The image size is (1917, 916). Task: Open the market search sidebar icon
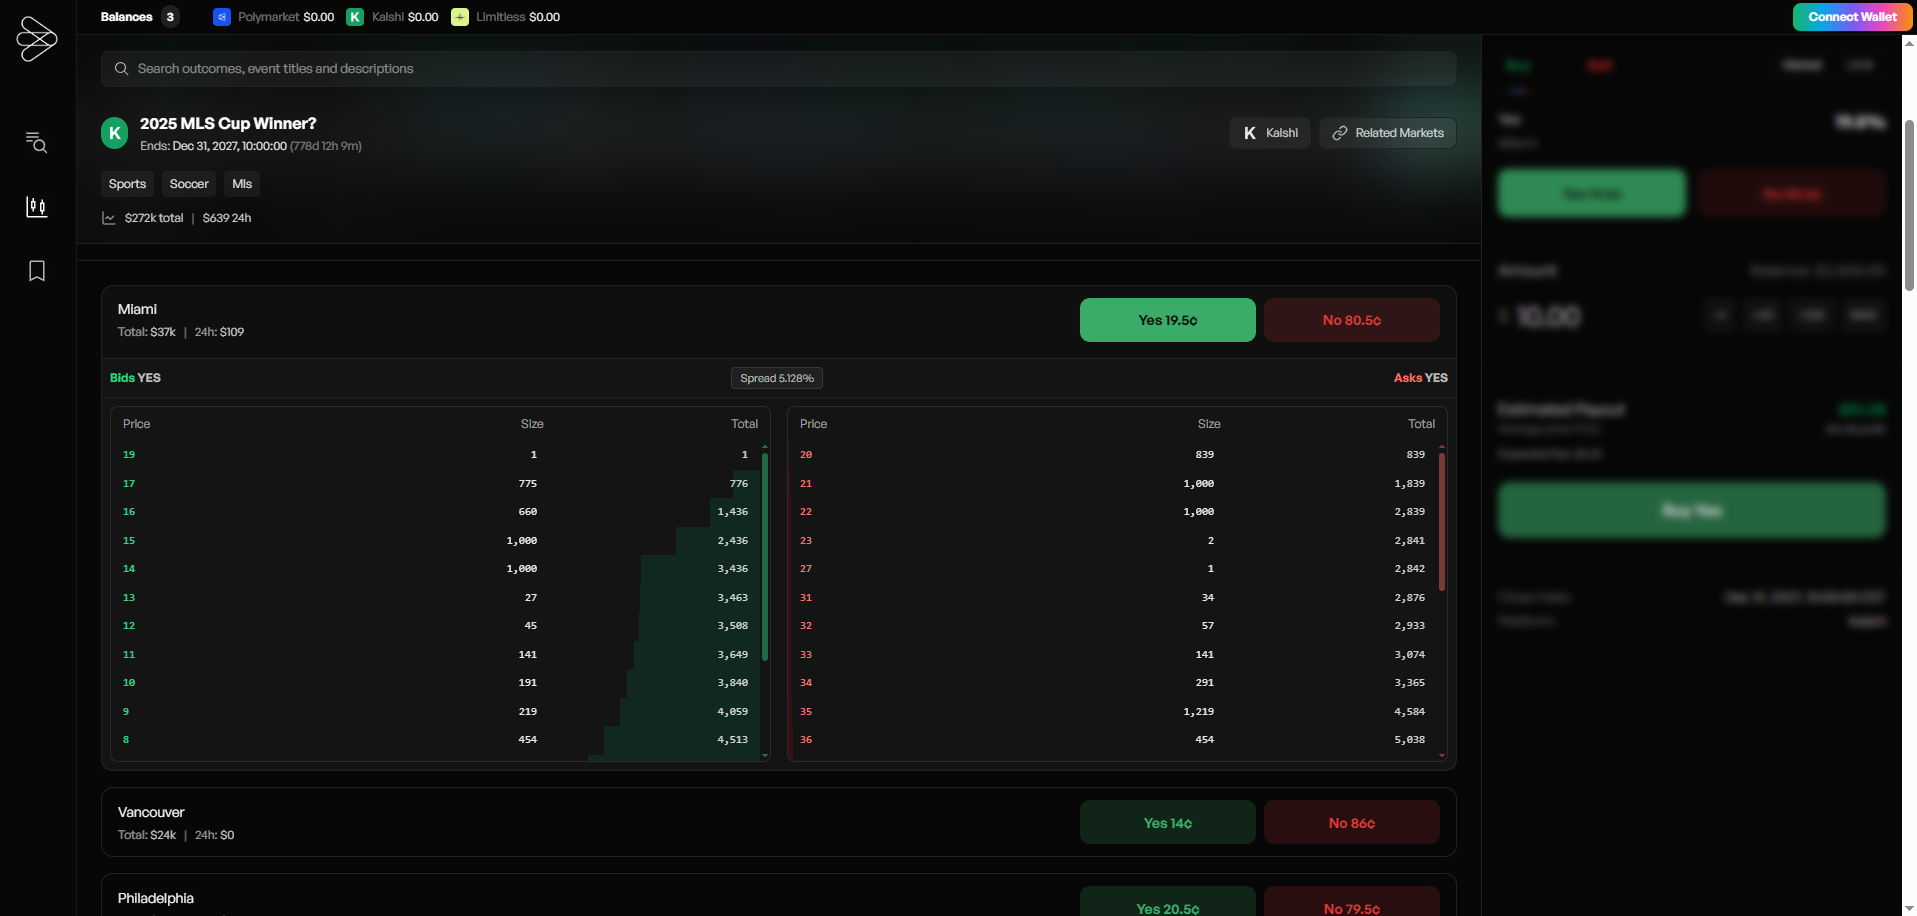(37, 143)
